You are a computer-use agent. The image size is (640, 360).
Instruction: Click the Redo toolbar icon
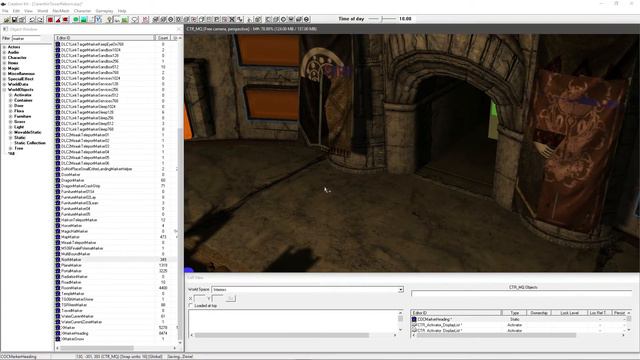[40, 19]
